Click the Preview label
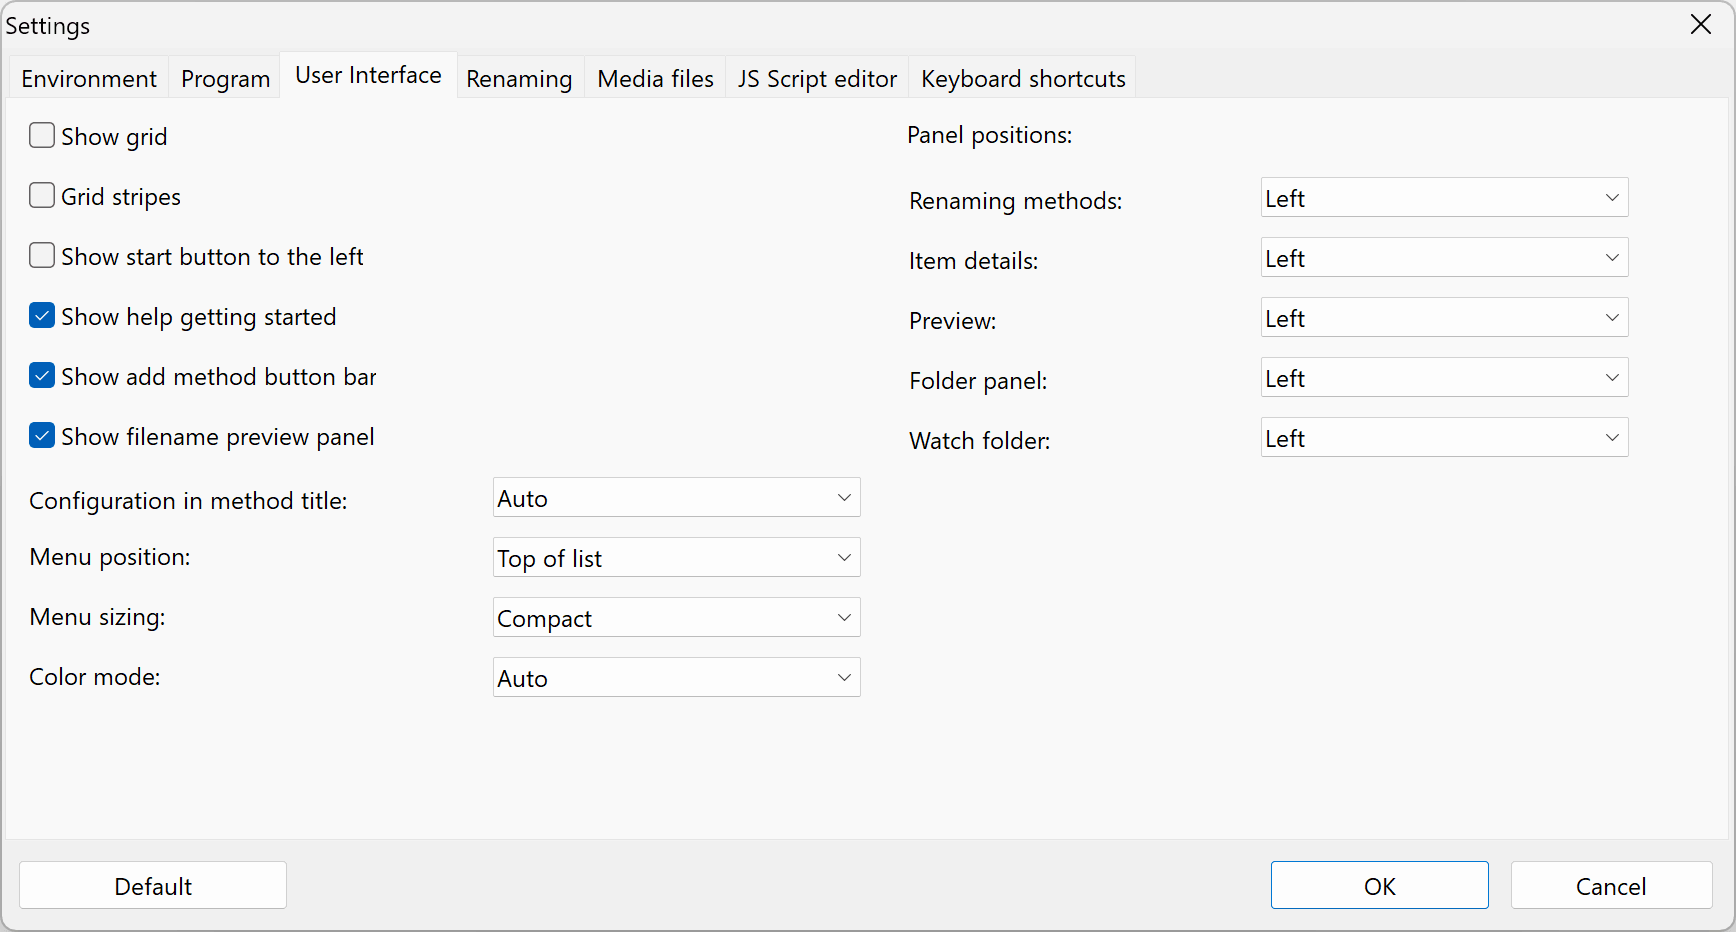The width and height of the screenshot is (1736, 932). (952, 321)
